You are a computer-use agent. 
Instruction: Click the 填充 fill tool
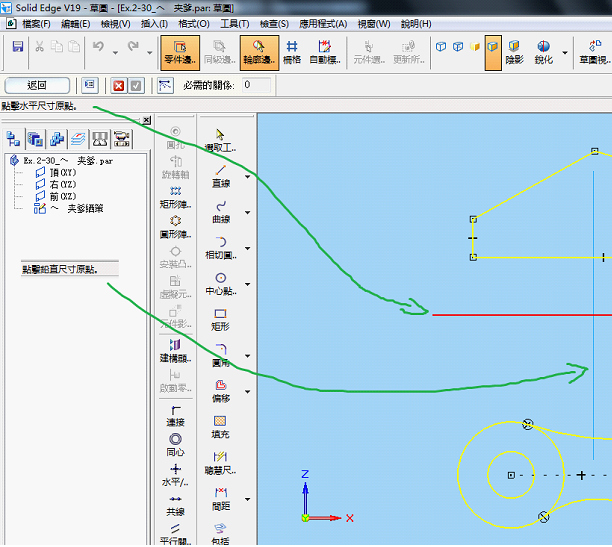coord(220,428)
